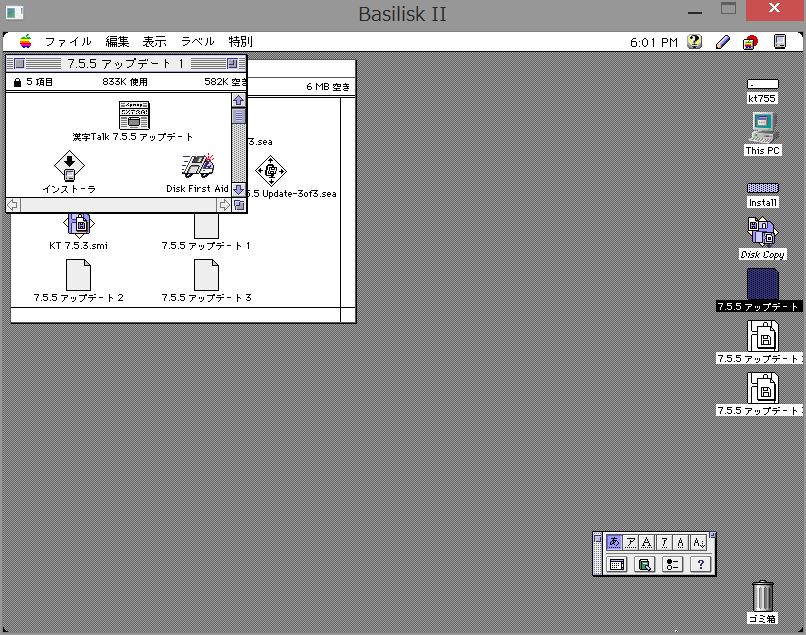Viewport: 806px width, 635px height.
Task: Select the Disk Copy desktop icon
Action: tap(763, 231)
